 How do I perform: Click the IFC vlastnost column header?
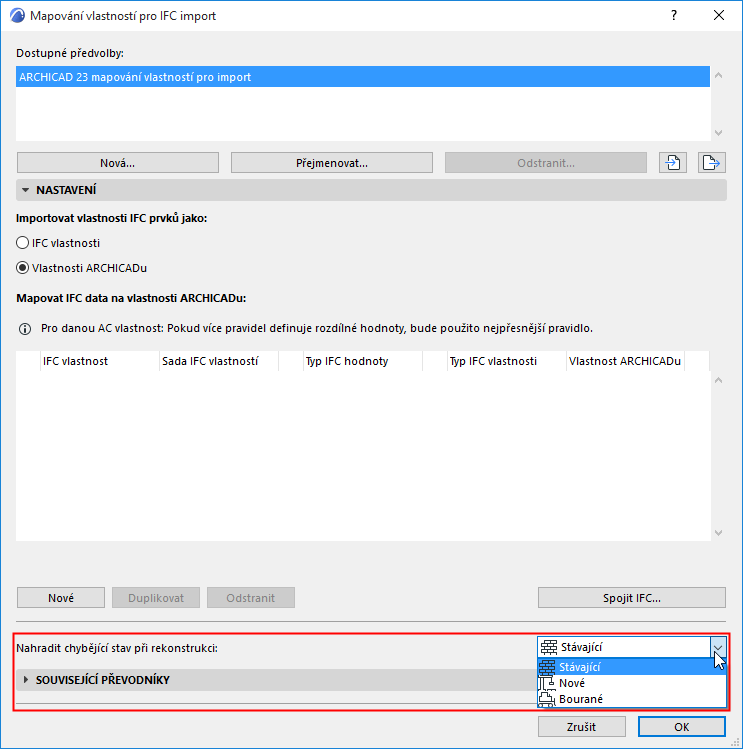click(x=99, y=361)
